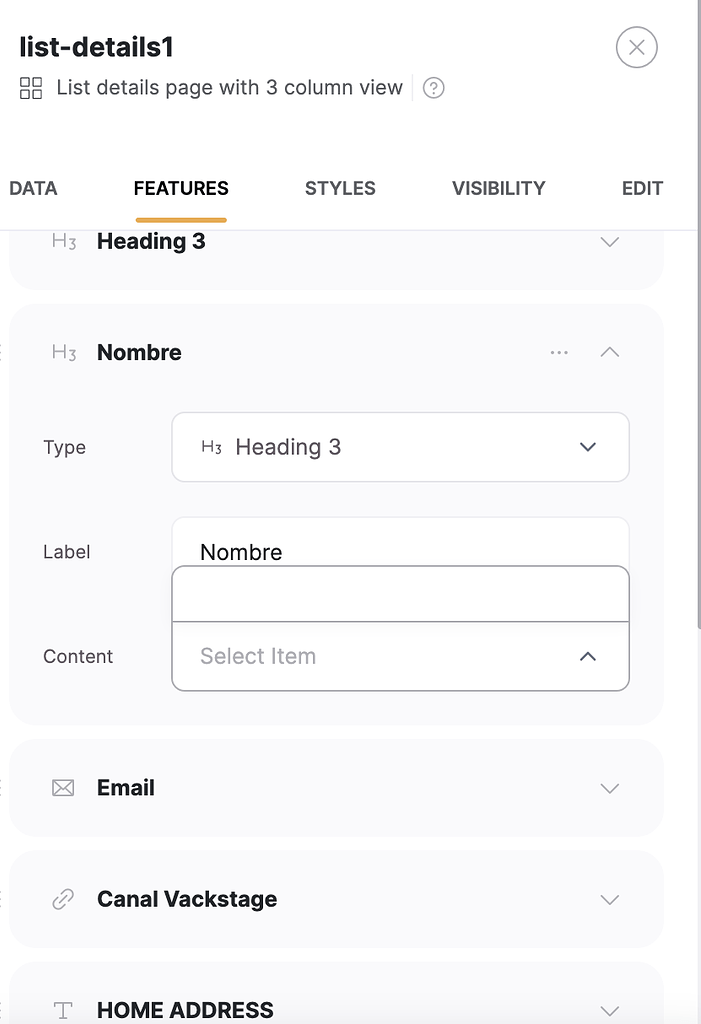Open the more options menu for Nombre
This screenshot has width=701, height=1024.
click(x=558, y=352)
